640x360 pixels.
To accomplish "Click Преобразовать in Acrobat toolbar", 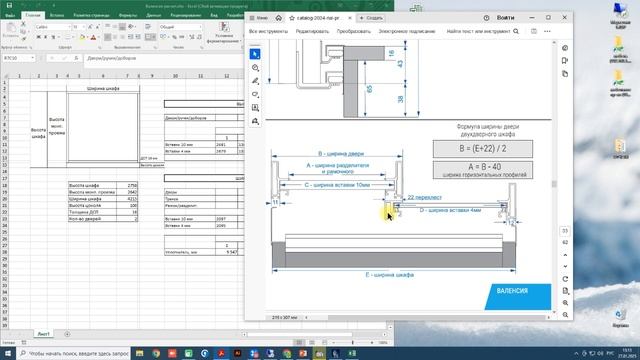I will 353,31.
